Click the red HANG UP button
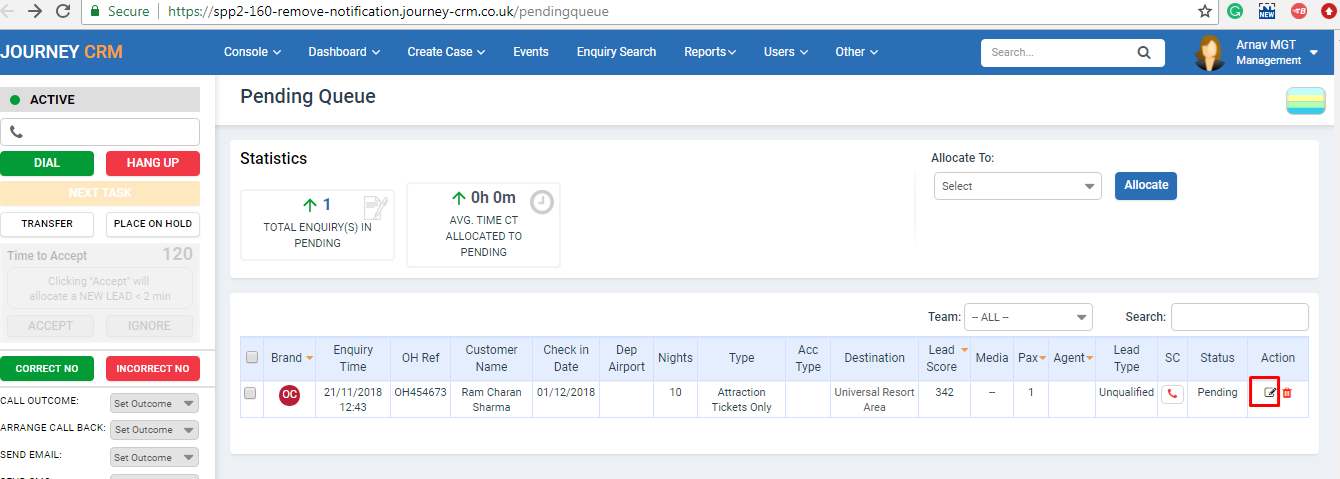Viewport: 1340px width, 479px height. [x=152, y=163]
